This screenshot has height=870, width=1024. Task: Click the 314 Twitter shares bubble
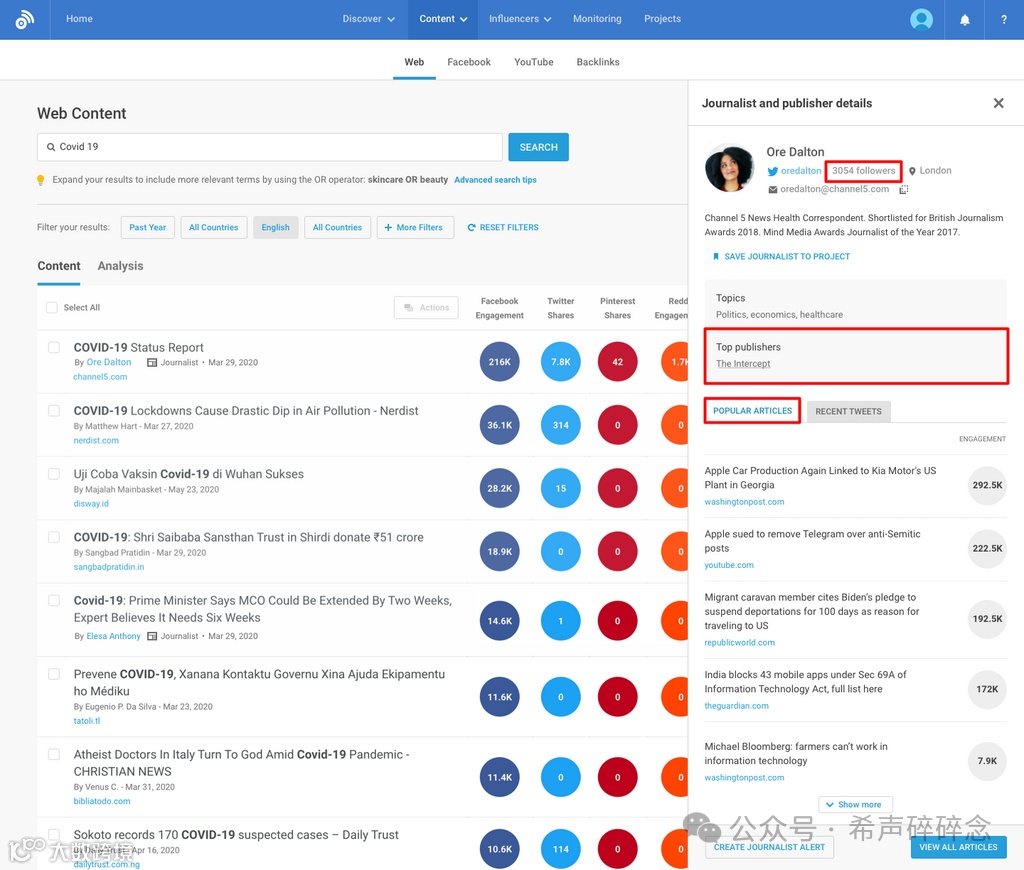[x=560, y=425]
